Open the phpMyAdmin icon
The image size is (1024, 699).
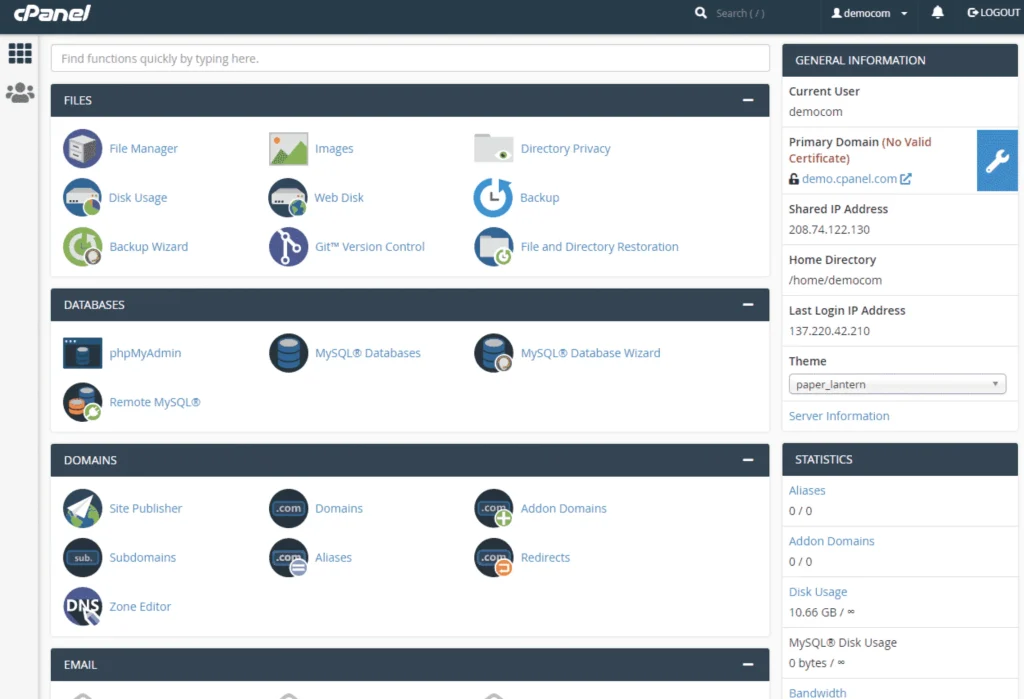(x=82, y=353)
